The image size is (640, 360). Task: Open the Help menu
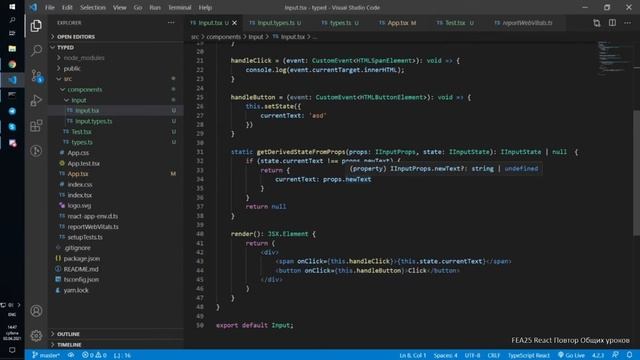[205, 7]
